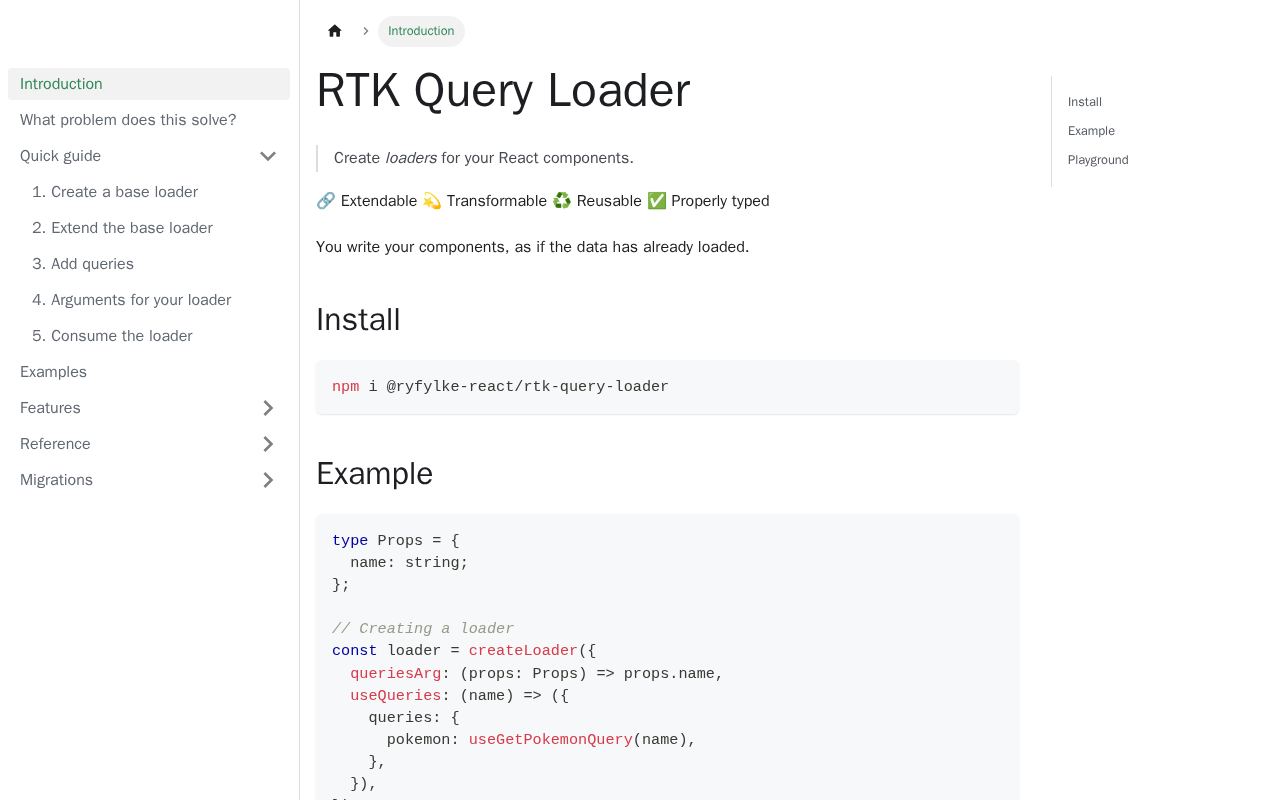Jump to Example in table of contents

[x=1091, y=131]
